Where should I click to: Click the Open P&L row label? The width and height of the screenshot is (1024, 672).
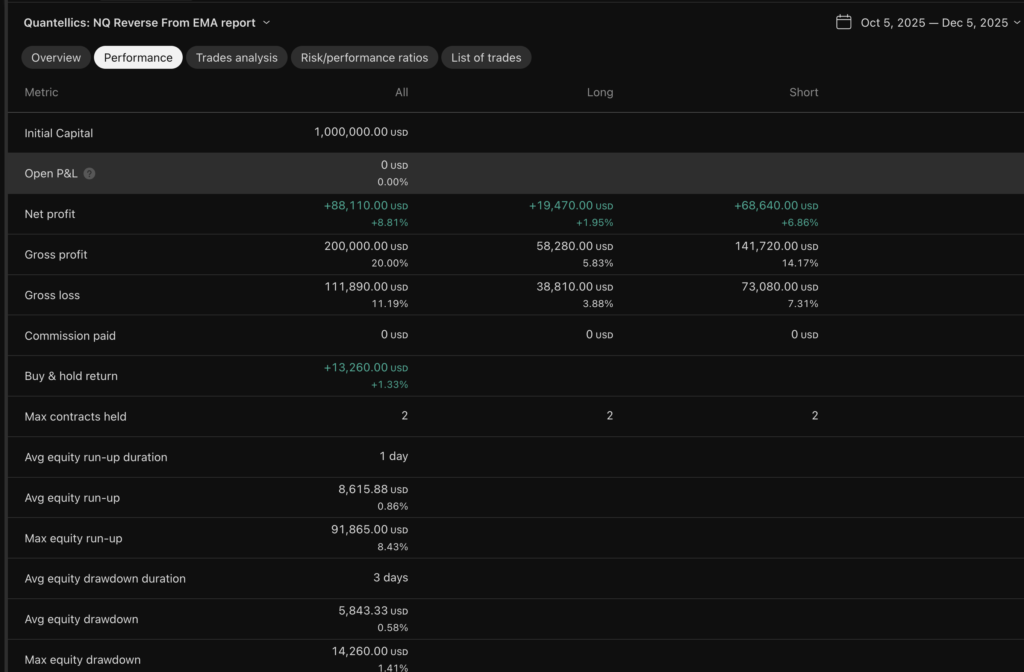point(51,174)
